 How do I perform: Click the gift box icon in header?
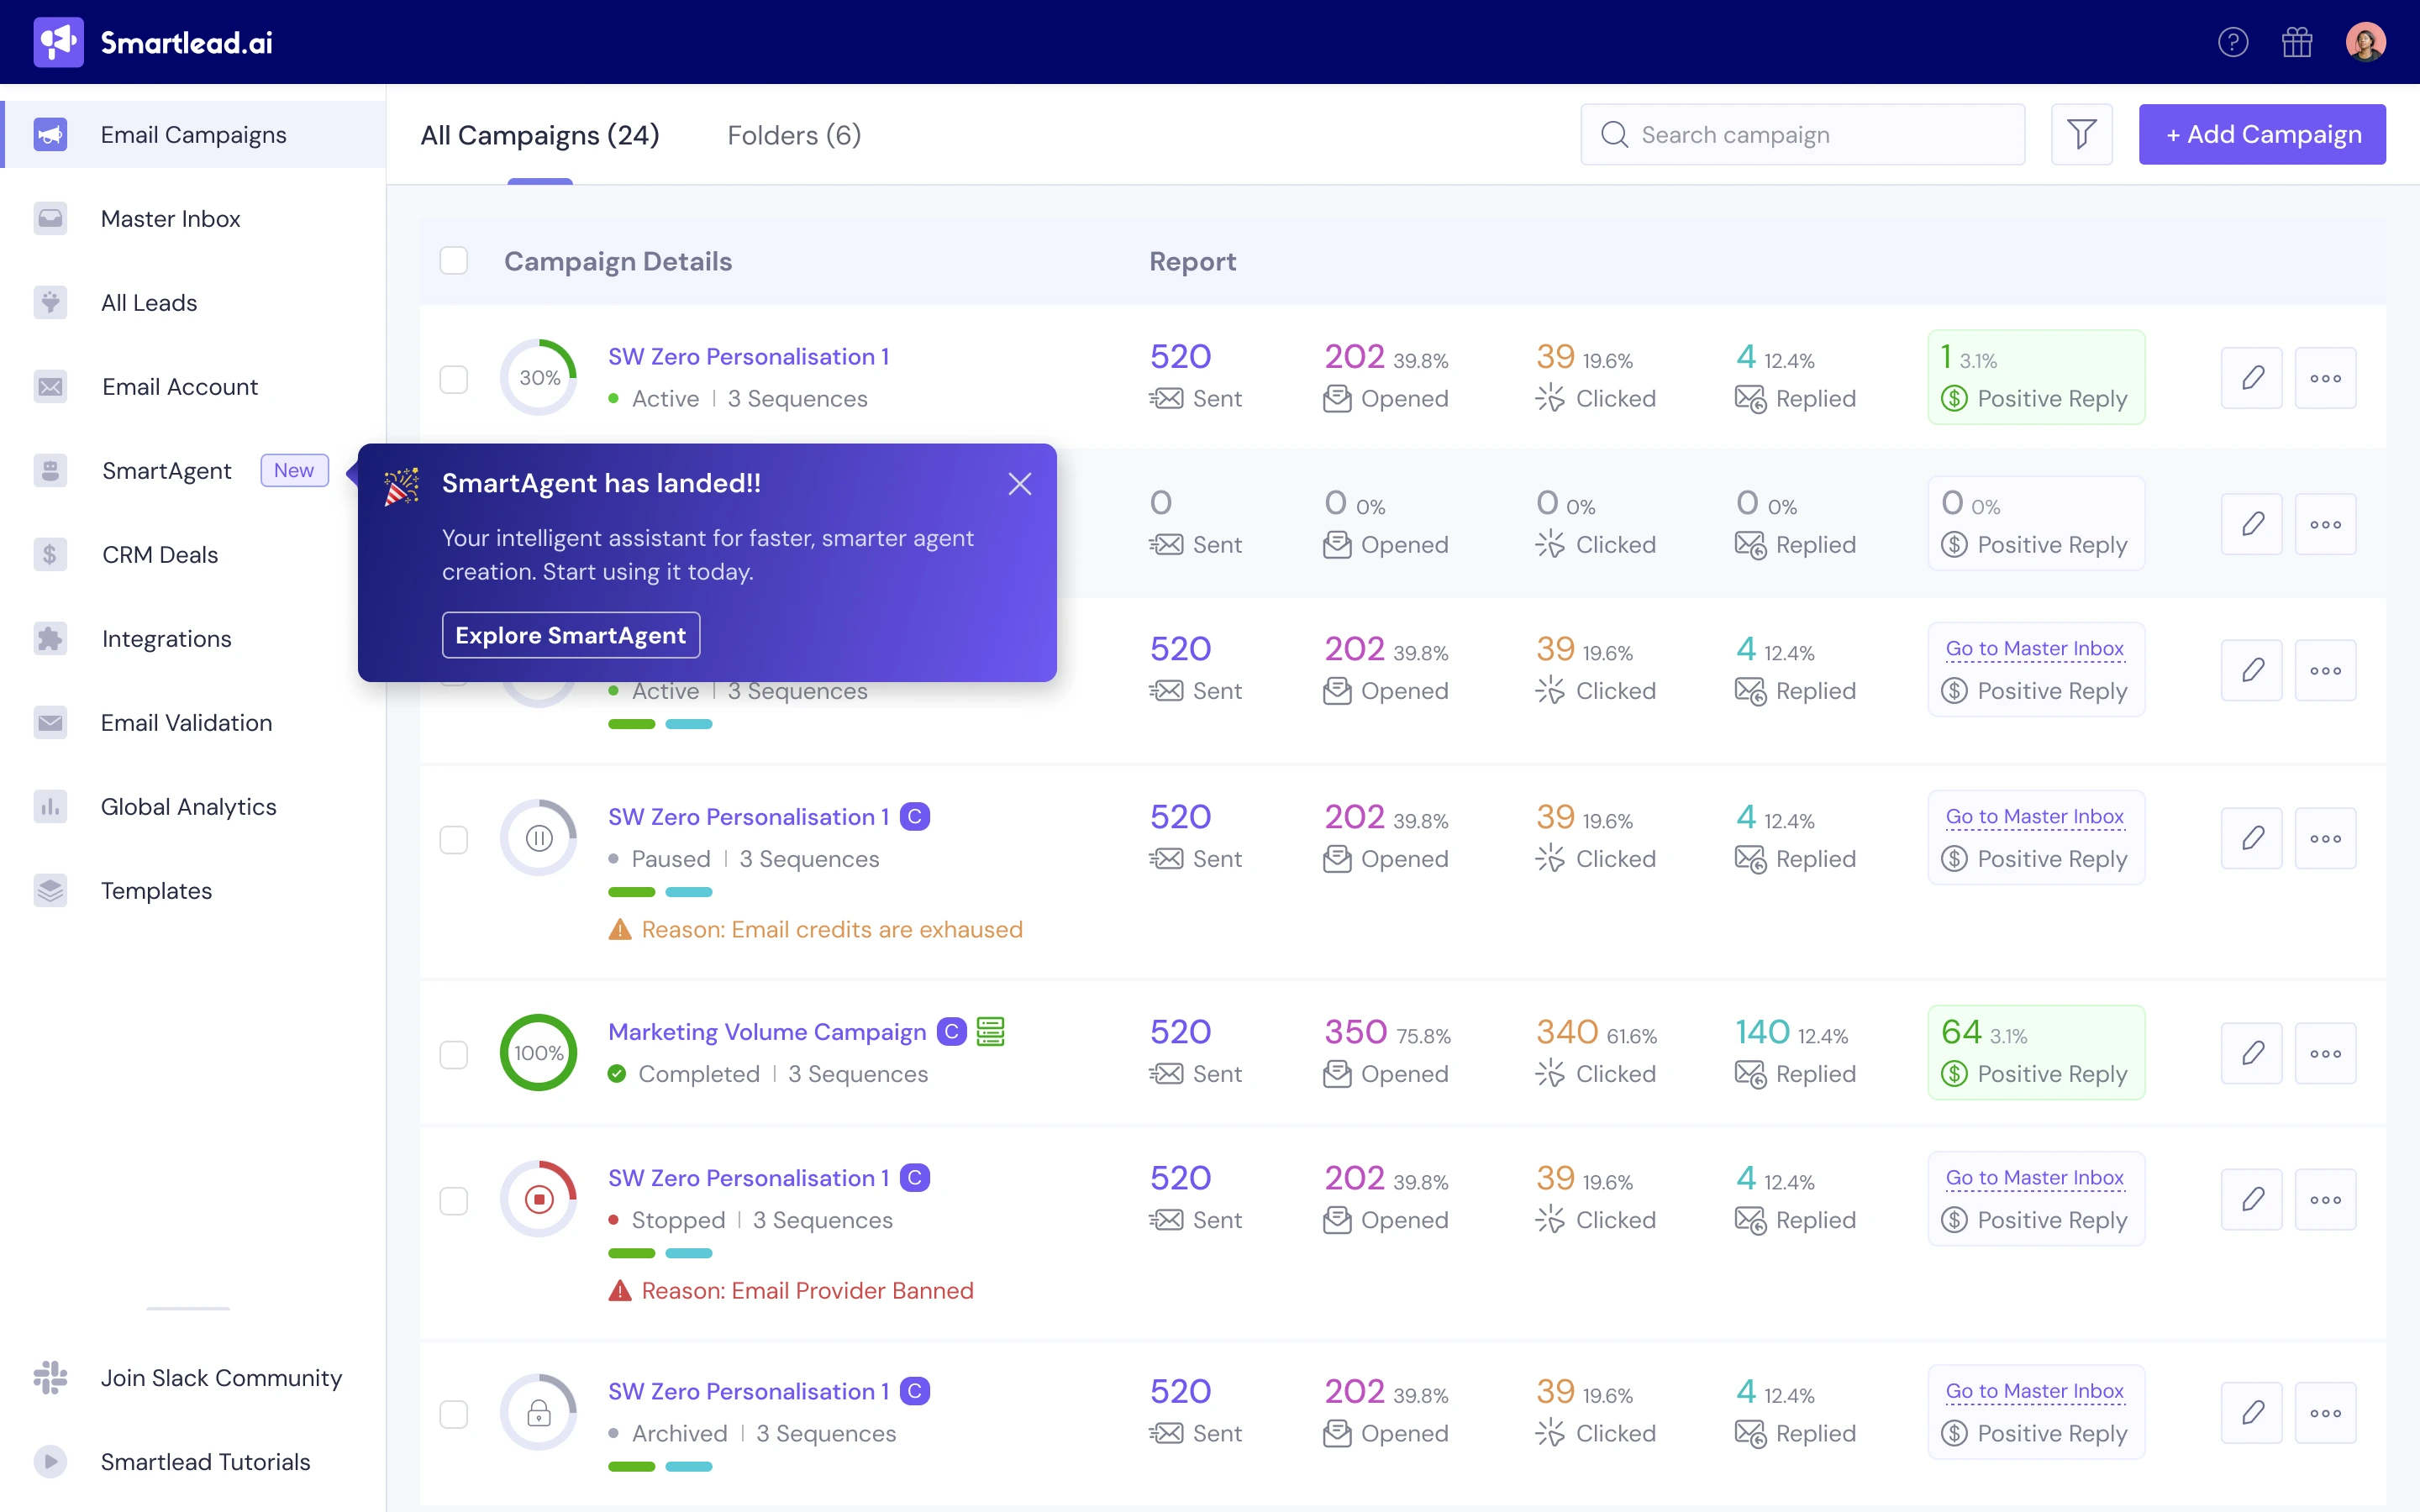coord(2297,42)
